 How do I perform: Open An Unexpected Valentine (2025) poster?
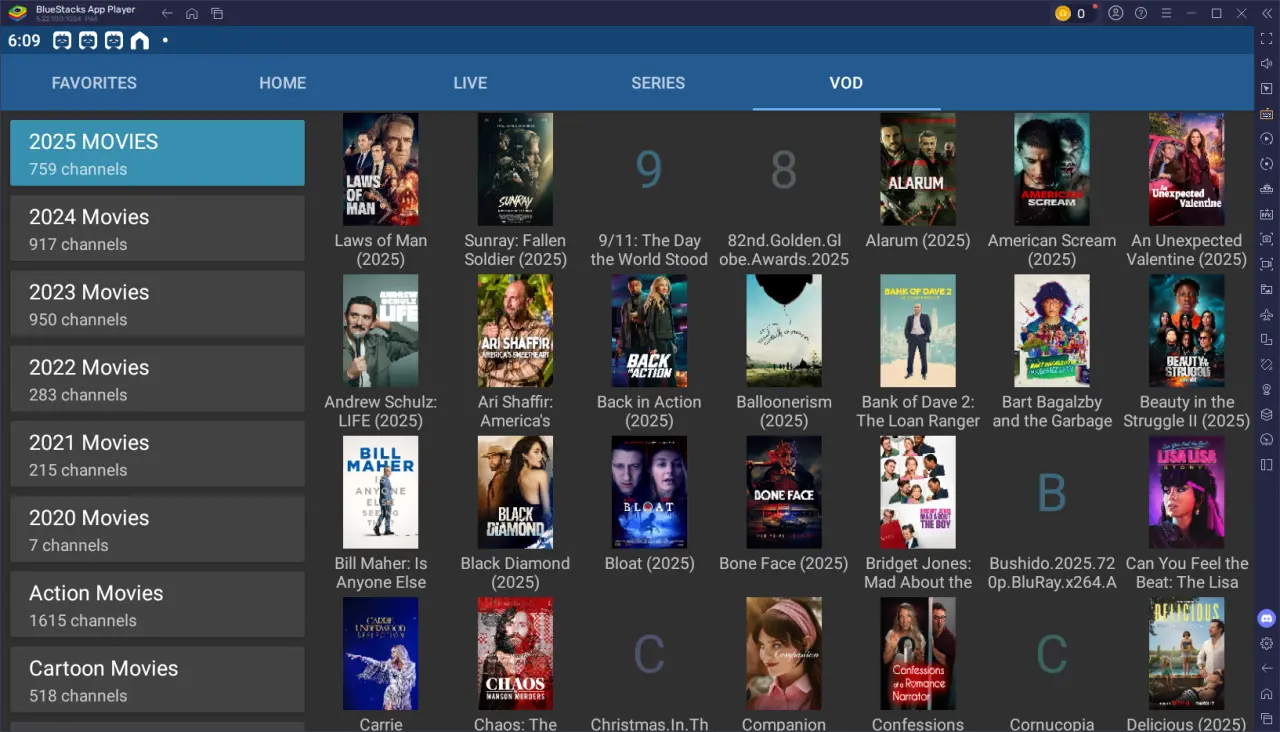point(1187,169)
